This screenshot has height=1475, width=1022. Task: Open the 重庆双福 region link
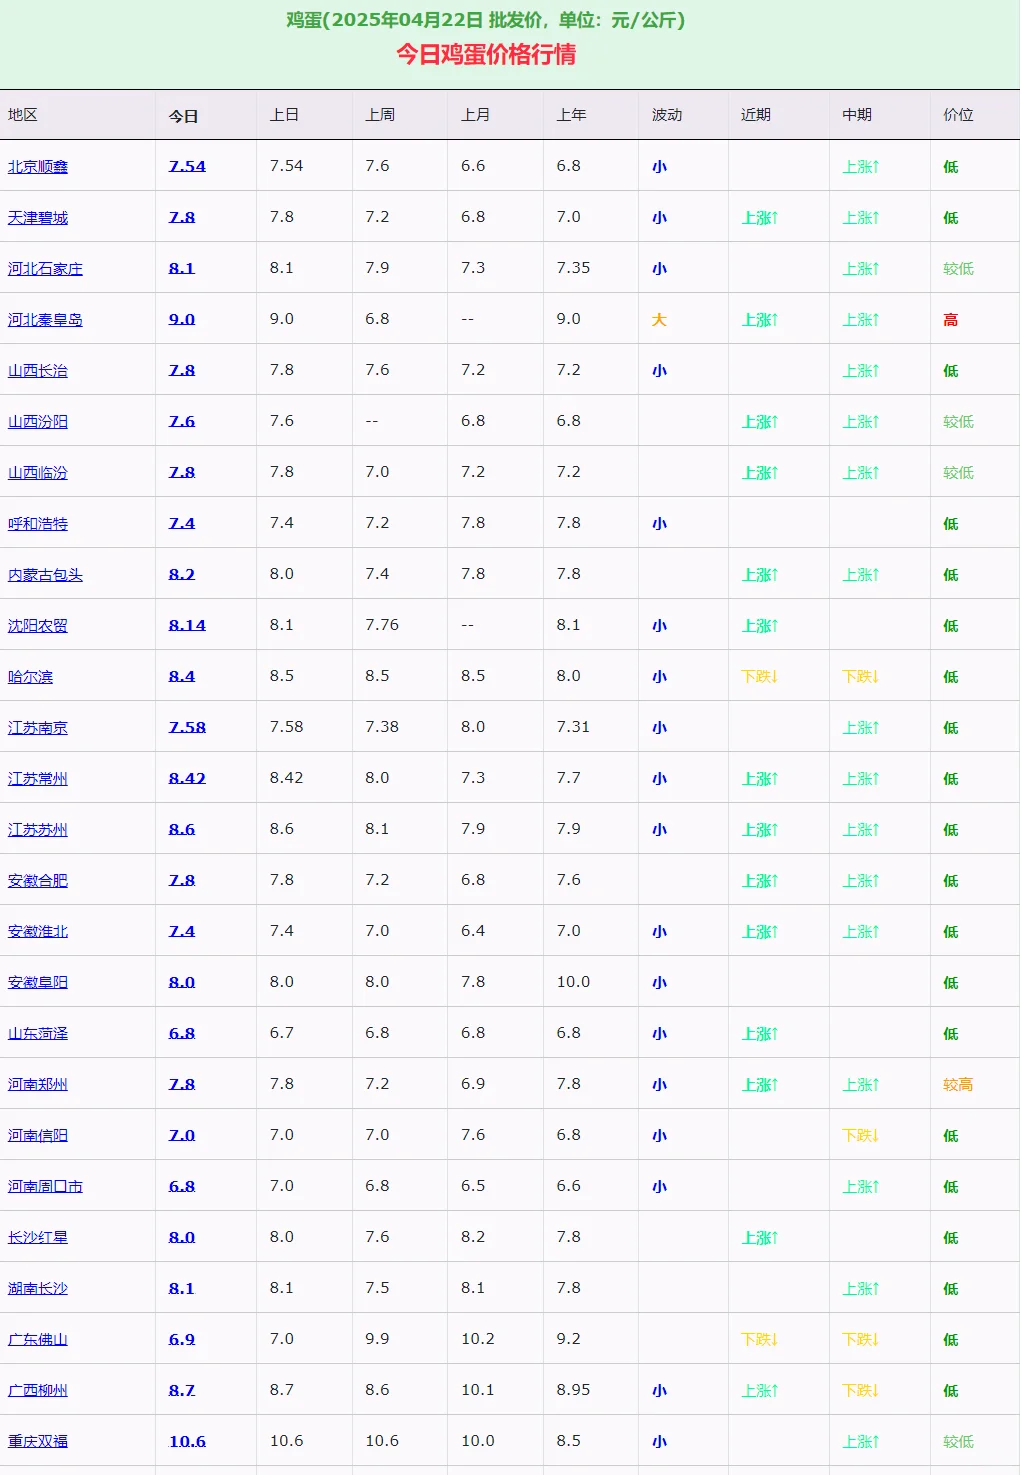tap(38, 1442)
